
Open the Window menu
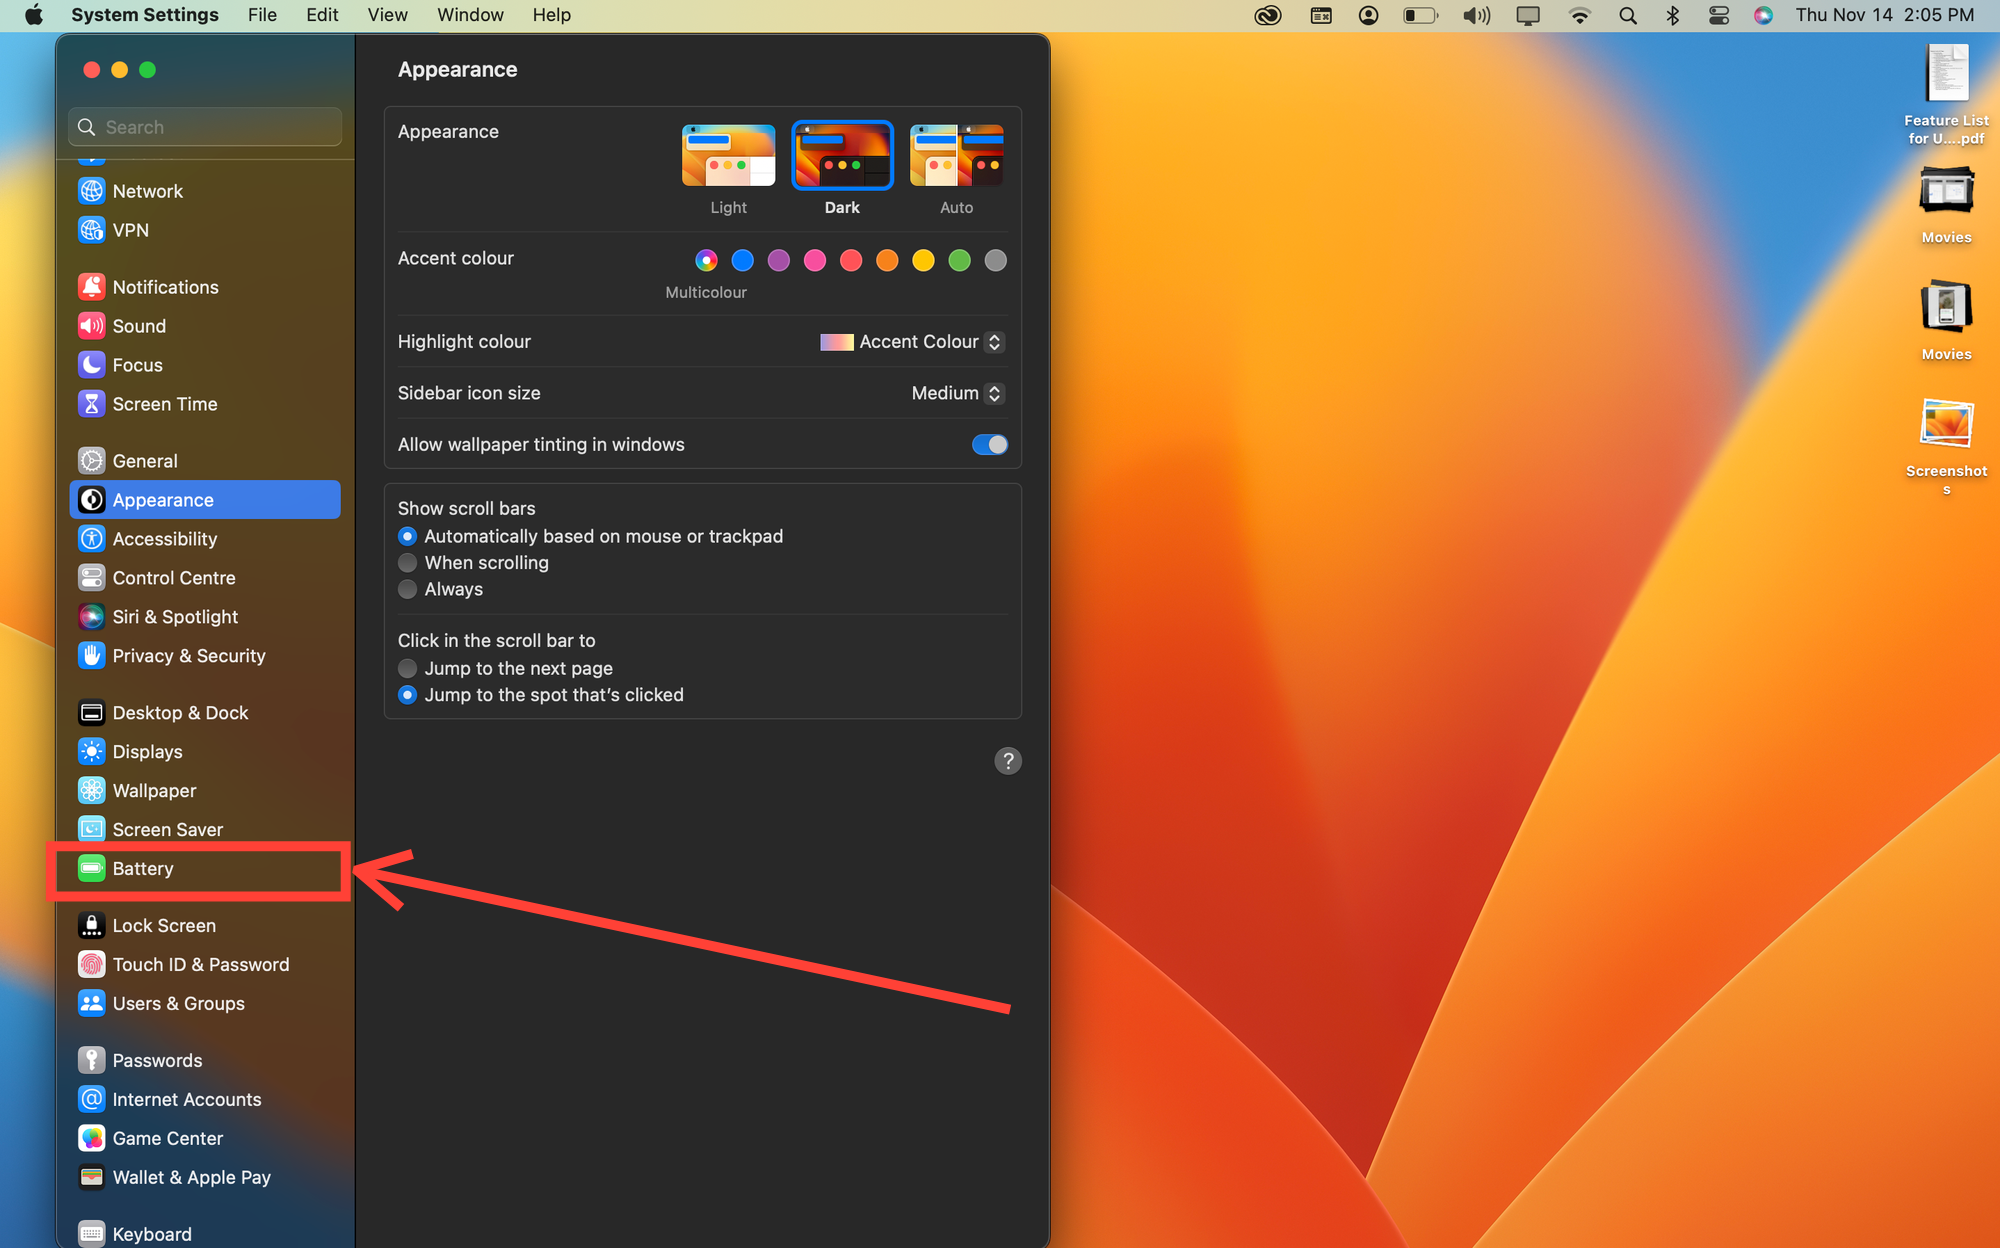tap(469, 15)
